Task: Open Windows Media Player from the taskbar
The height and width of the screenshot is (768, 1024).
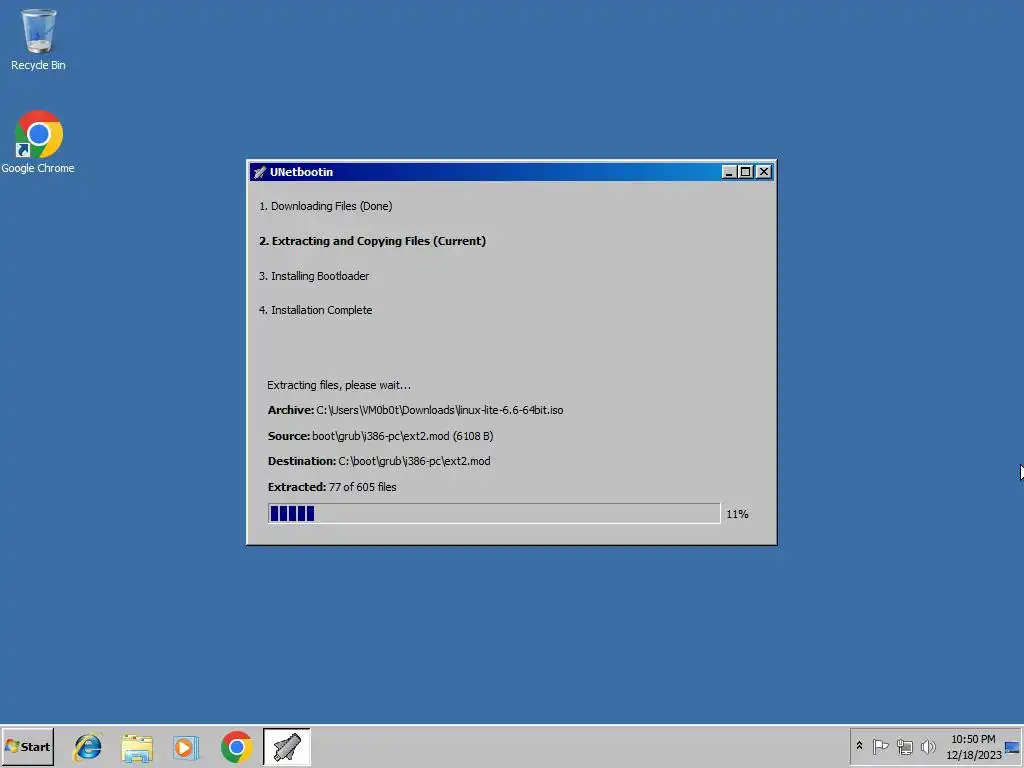Action: click(186, 747)
